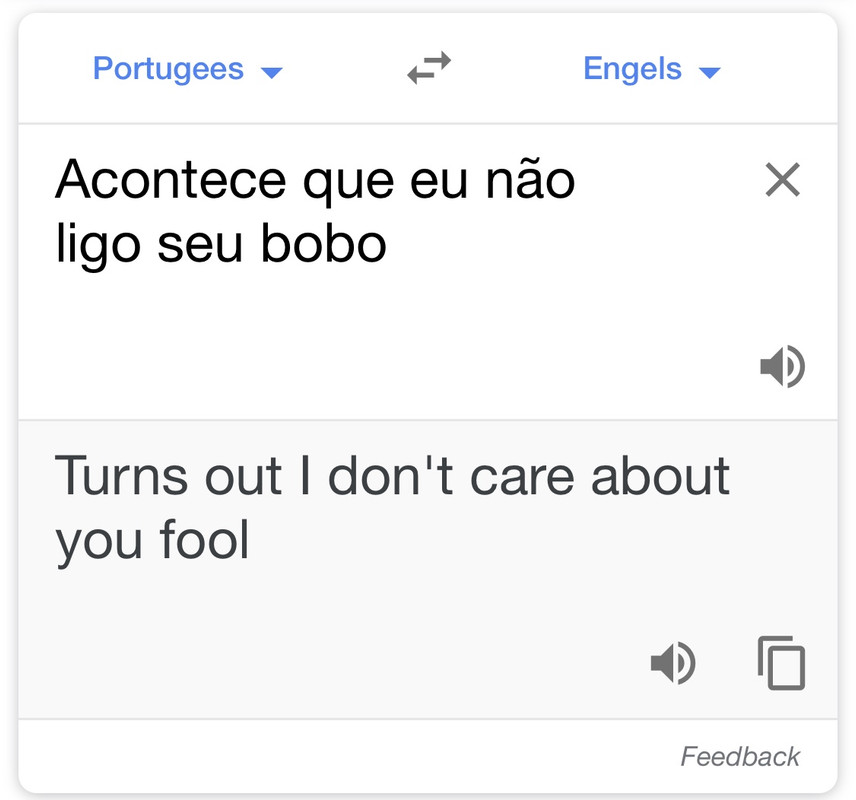
Task: Click the words 'care about' in the output
Action: (599, 477)
